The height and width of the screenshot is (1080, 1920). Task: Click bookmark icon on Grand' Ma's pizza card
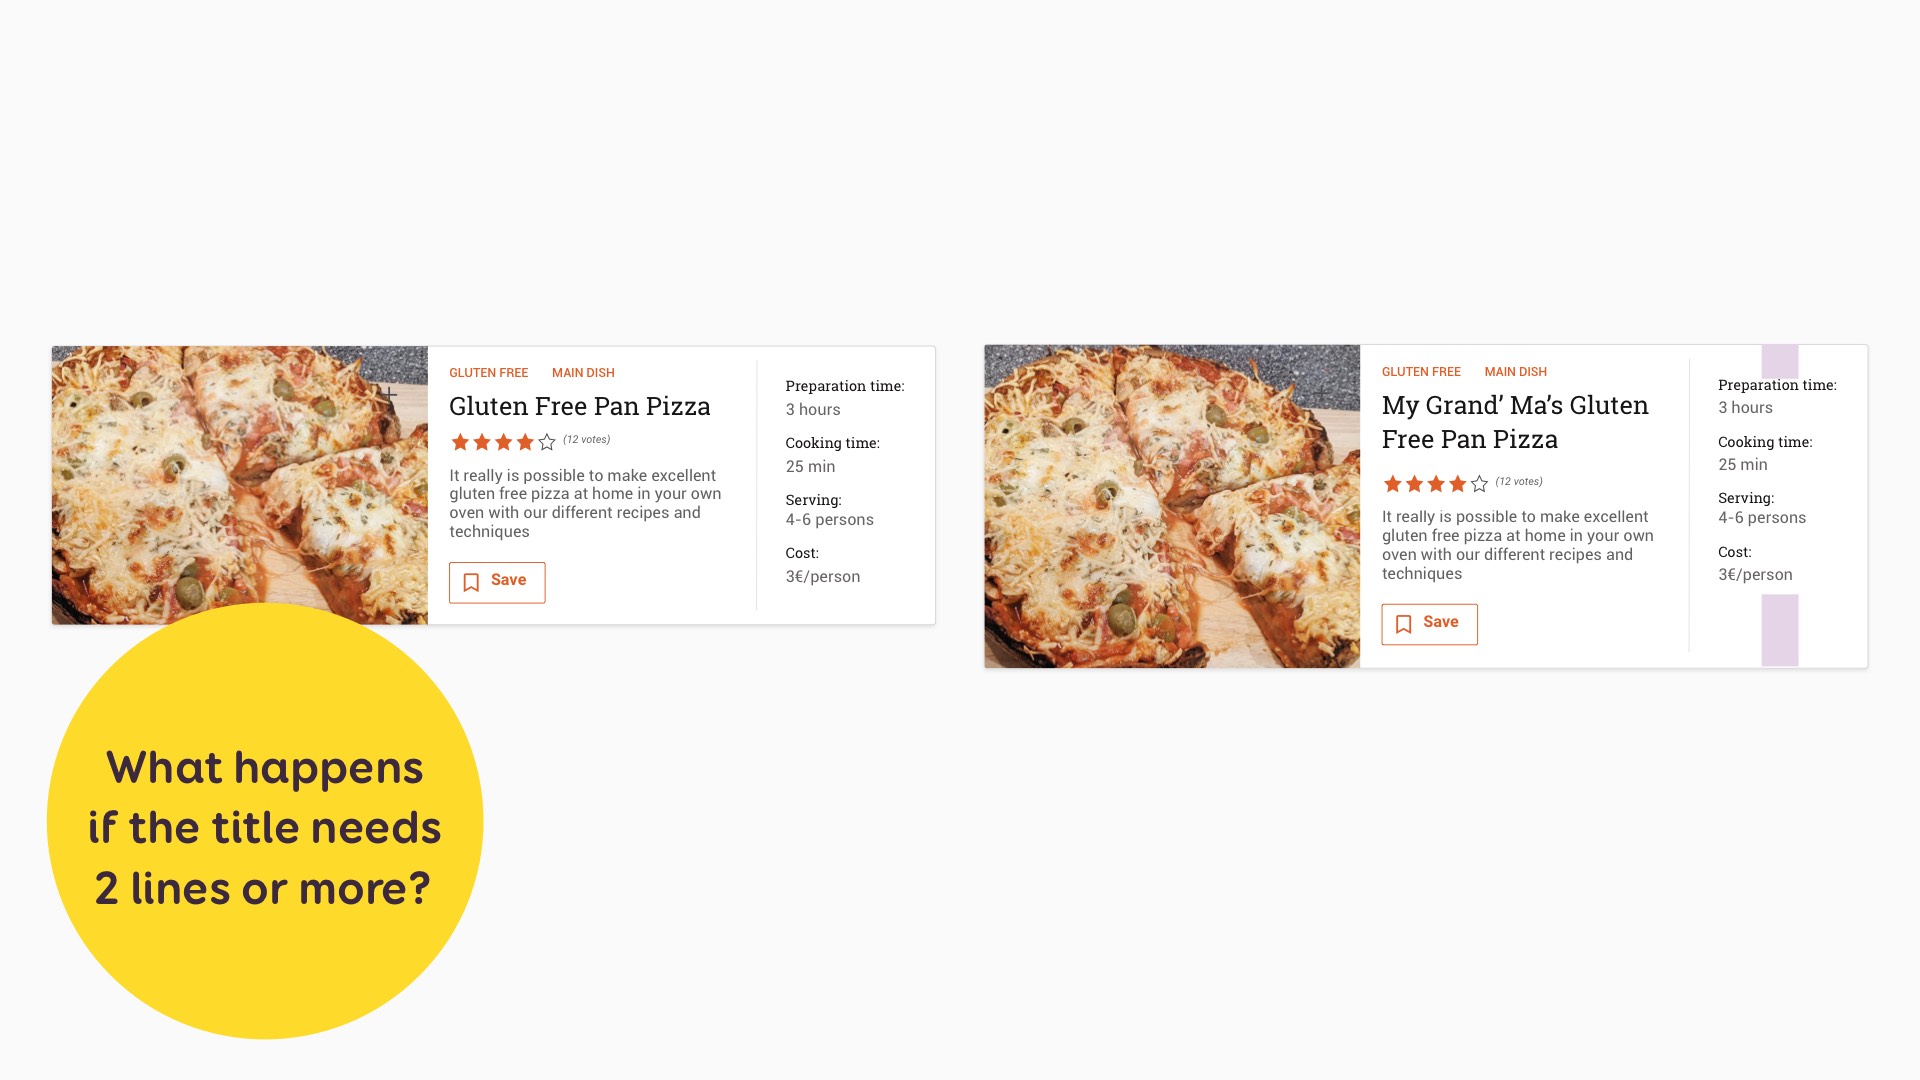tap(1403, 624)
